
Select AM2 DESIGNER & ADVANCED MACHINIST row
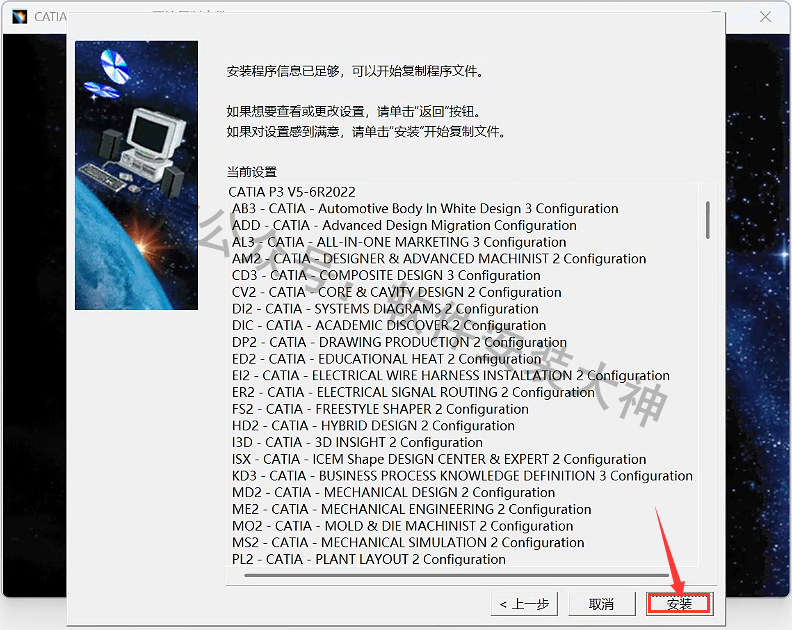coord(439,259)
